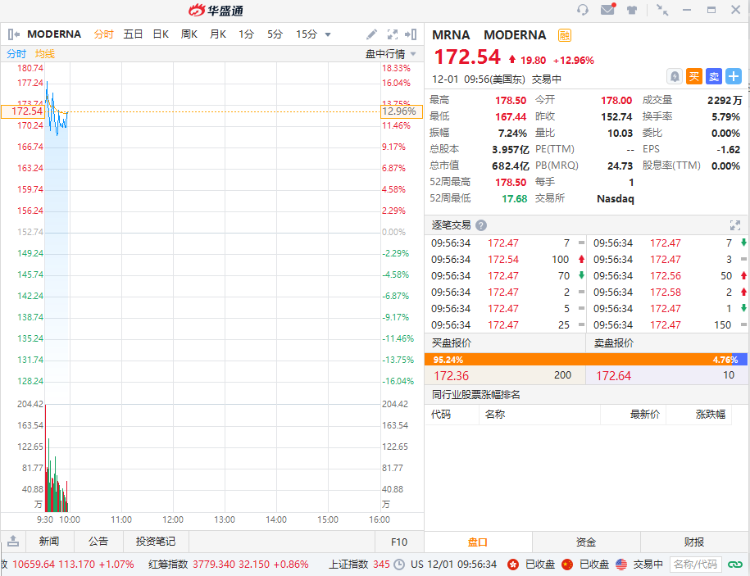Click the US flag market status icon
The width and height of the screenshot is (750, 576).
point(621,565)
